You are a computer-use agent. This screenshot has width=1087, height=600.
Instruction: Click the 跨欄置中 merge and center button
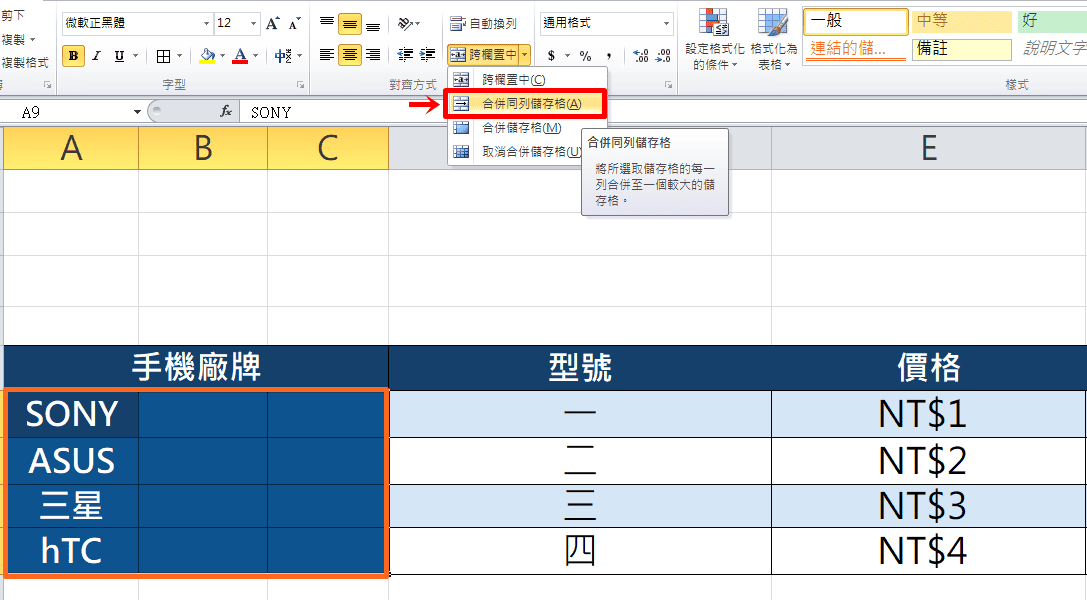(483, 54)
